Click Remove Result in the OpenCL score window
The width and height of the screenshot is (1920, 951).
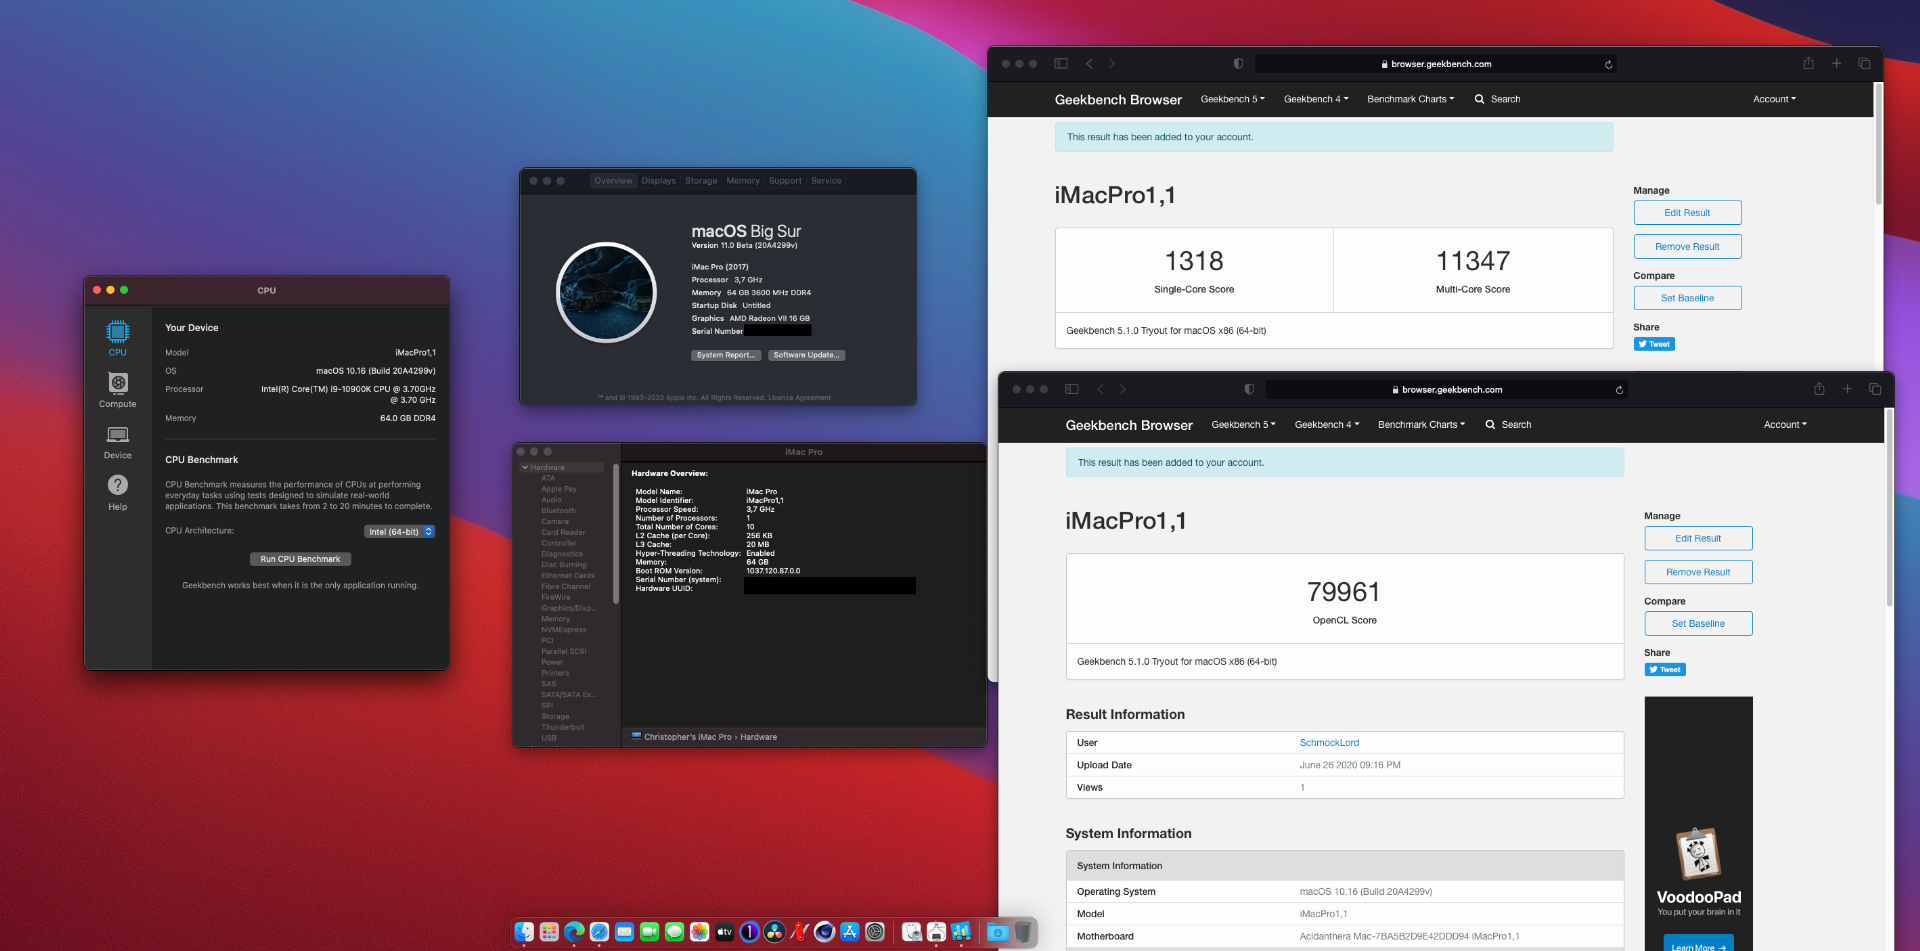(x=1698, y=572)
